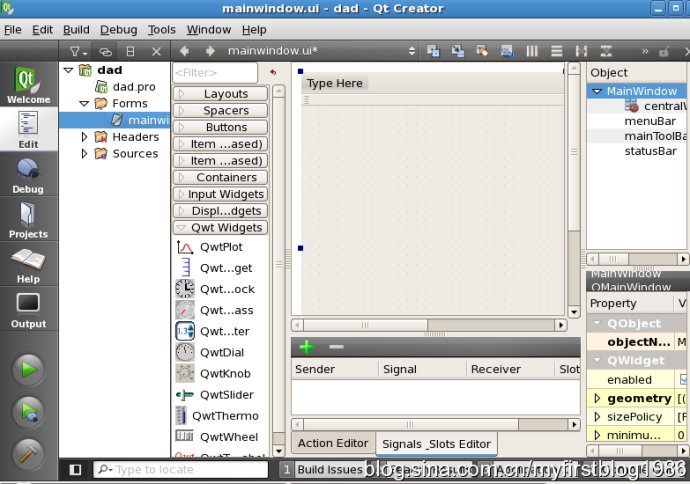The image size is (690, 484).
Task: Go forward in editor history
Action: pos(210,51)
